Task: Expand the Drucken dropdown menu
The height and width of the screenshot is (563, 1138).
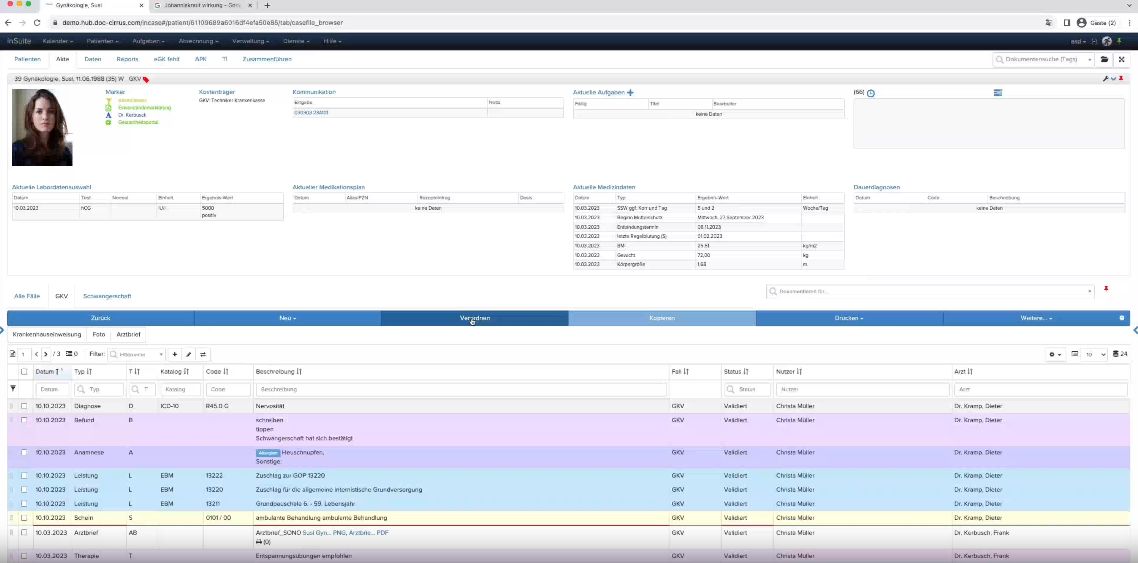Action: coord(848,318)
